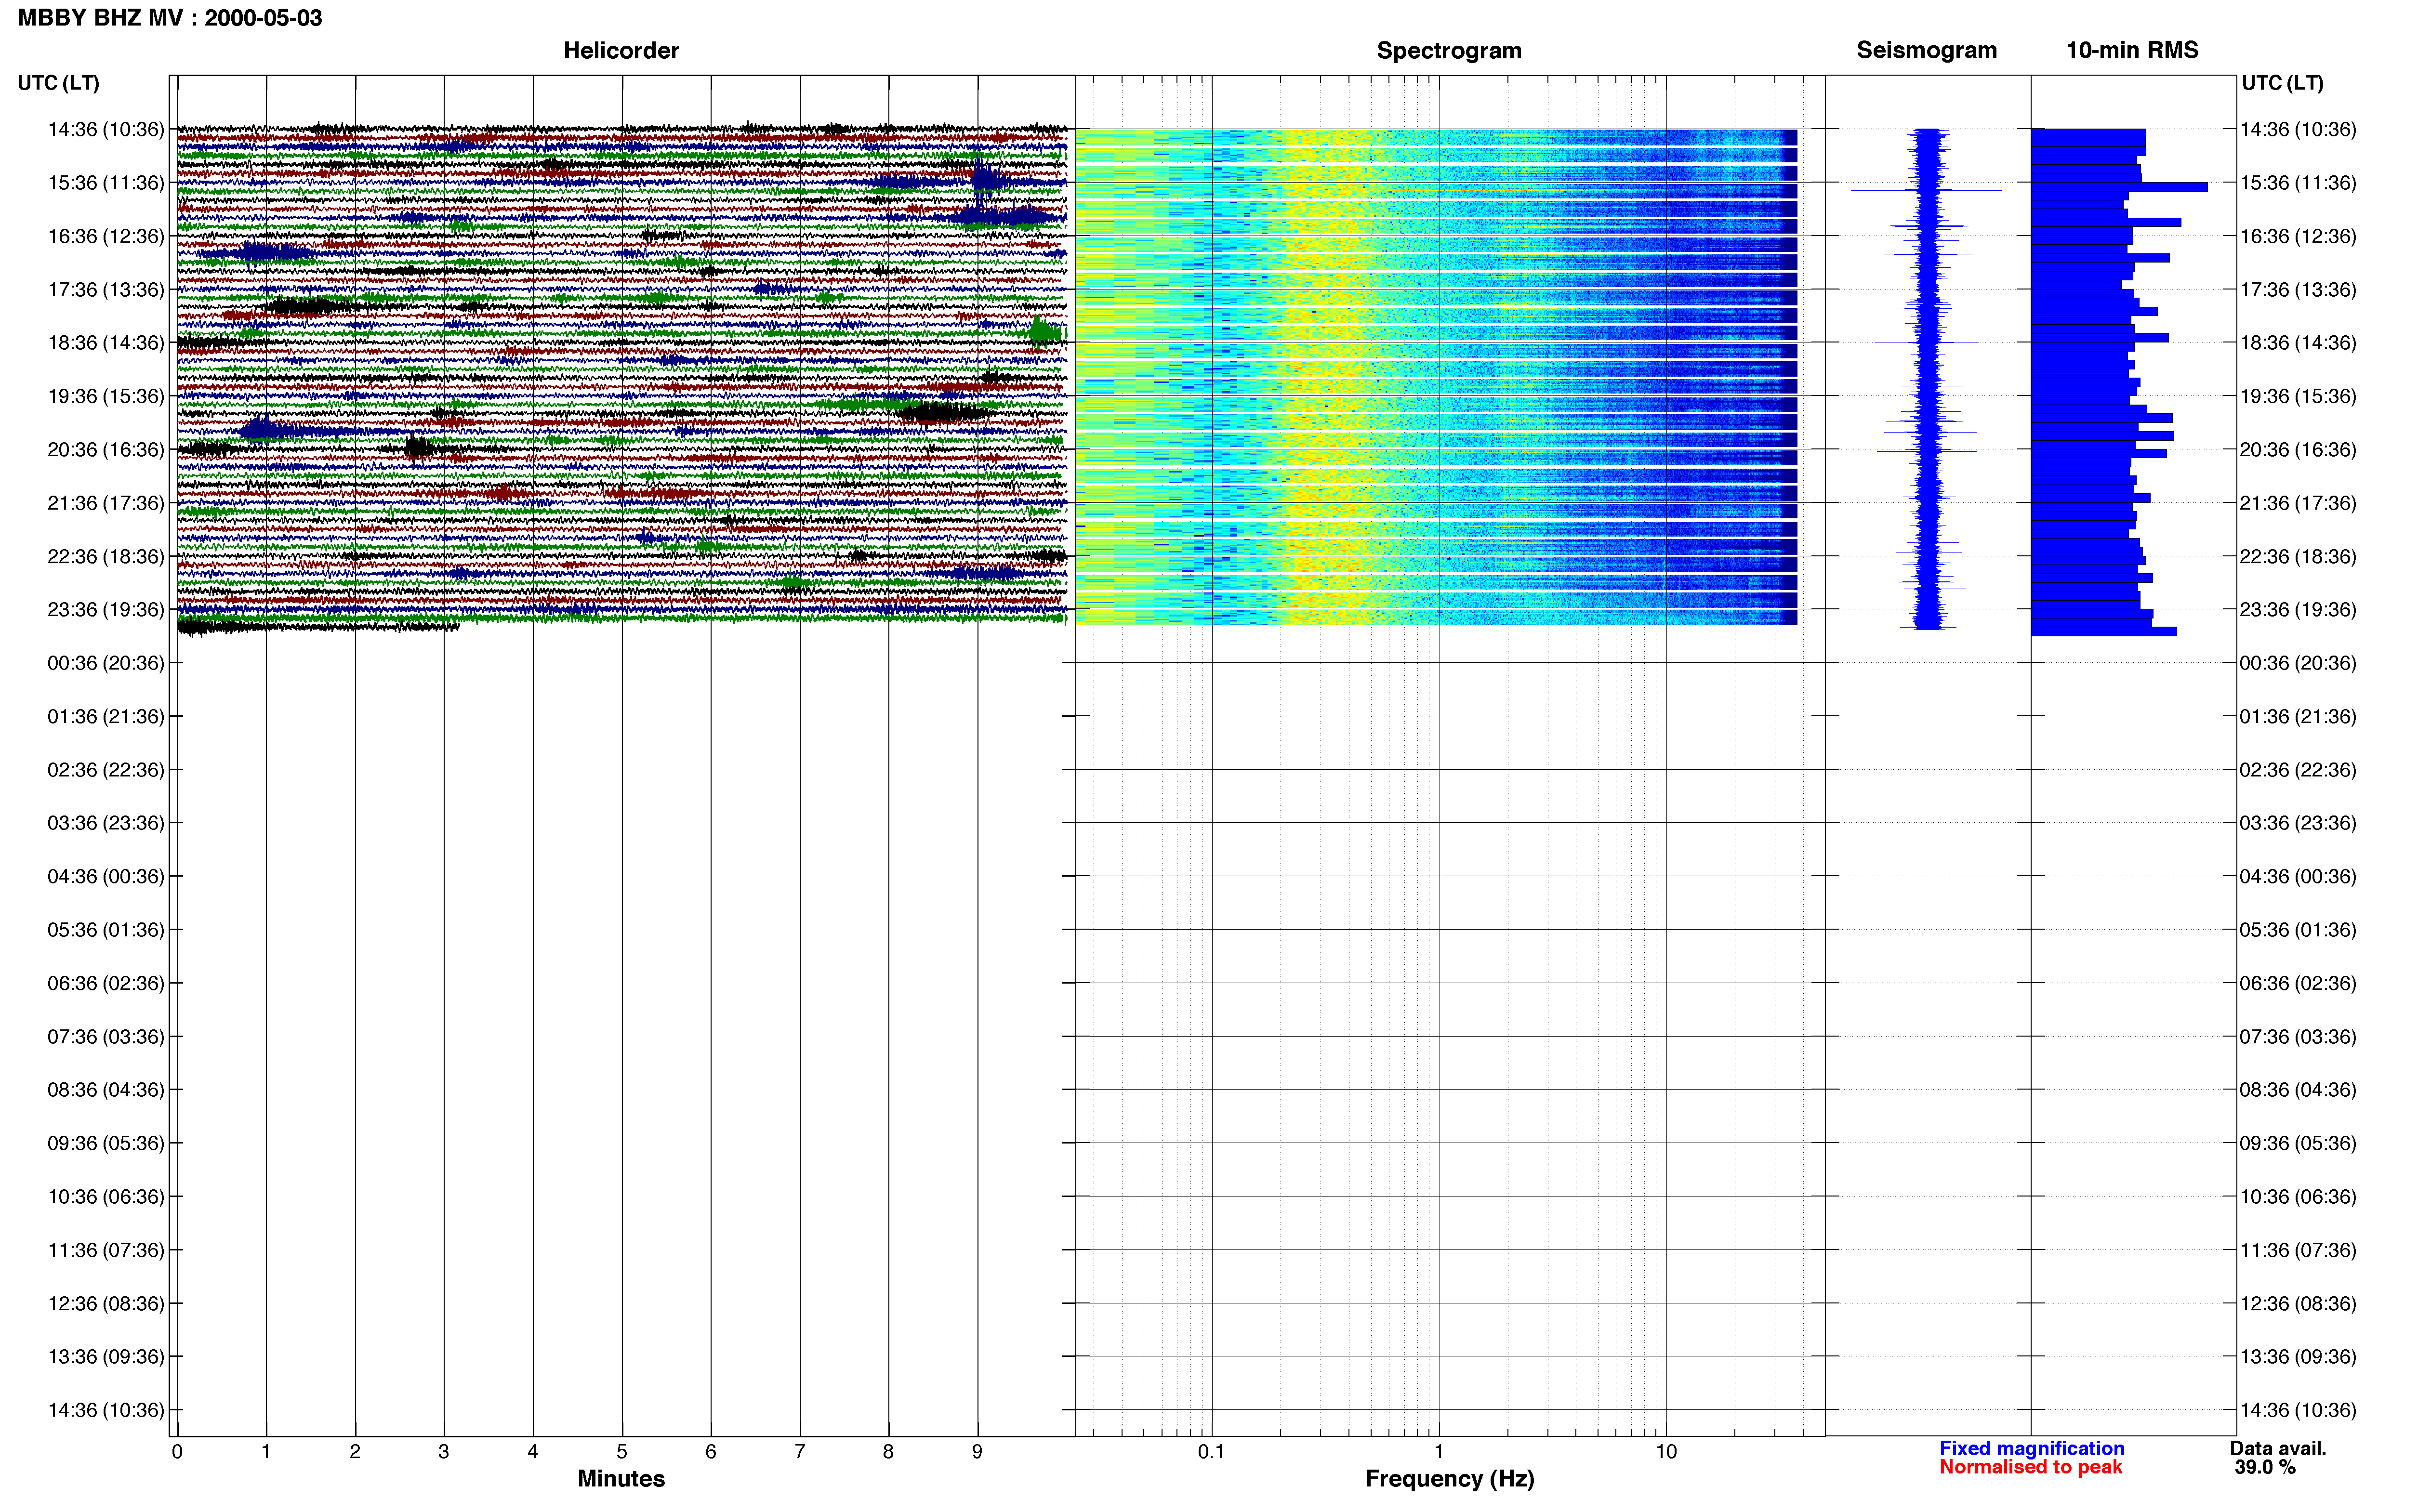Click the red 'Normalised to peak' legend text

coord(2030,1468)
